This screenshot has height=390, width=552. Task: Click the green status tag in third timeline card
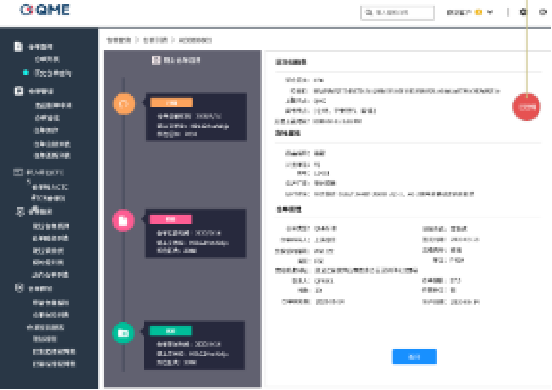[x=171, y=331]
